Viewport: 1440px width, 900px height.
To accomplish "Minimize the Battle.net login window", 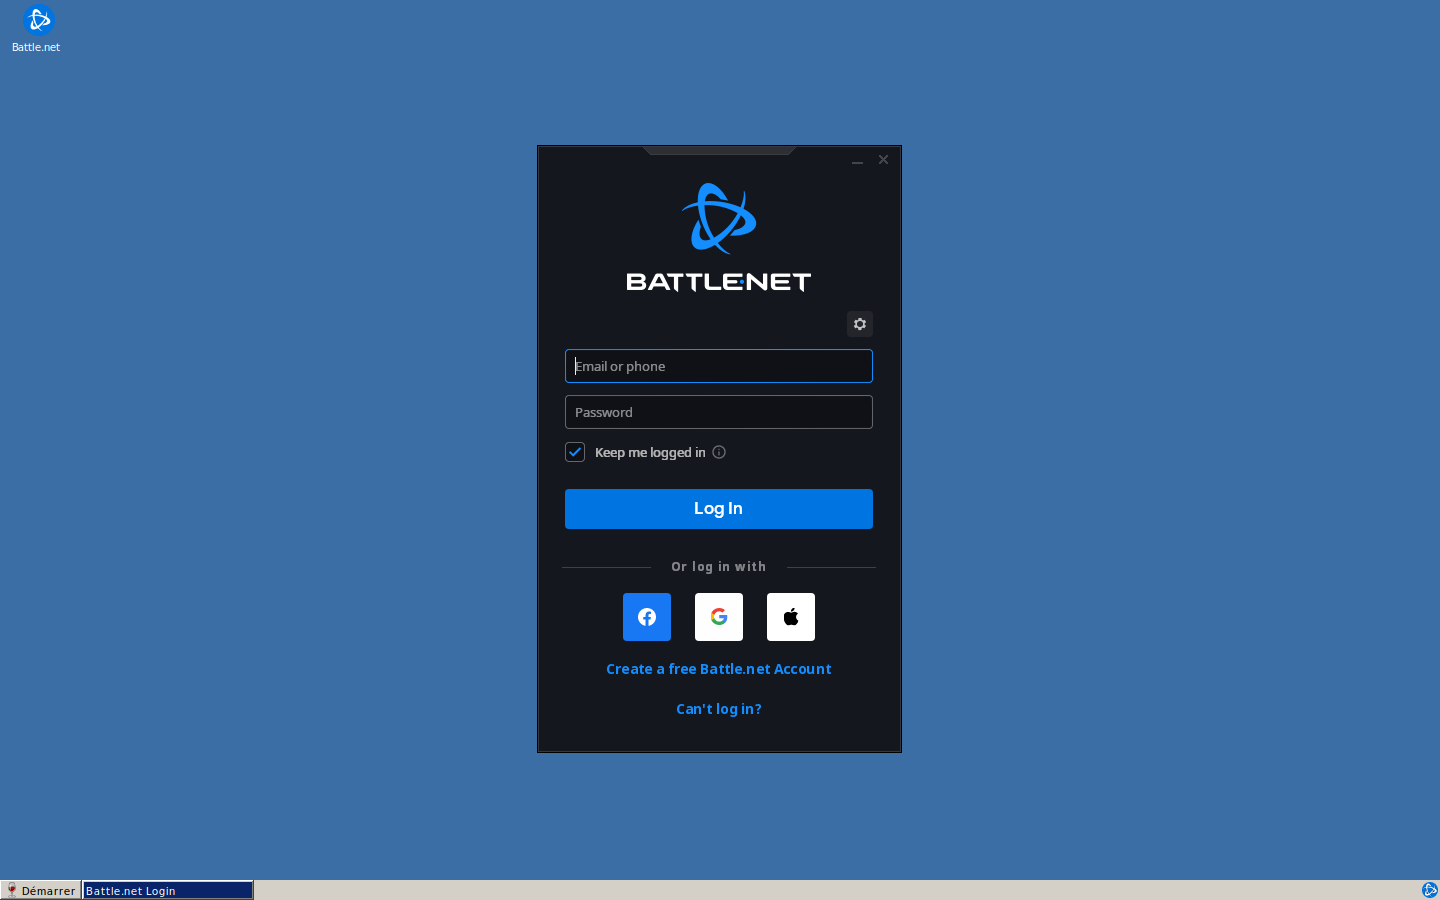I will (857, 160).
